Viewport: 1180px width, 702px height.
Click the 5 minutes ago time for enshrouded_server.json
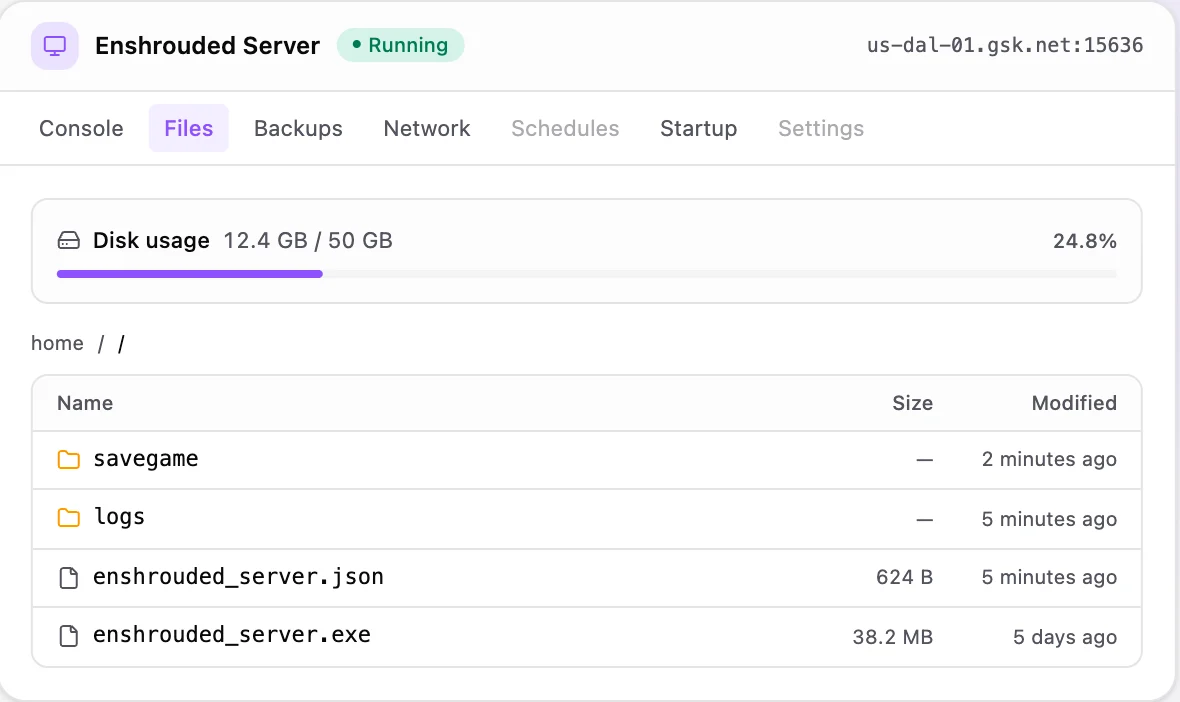click(x=1049, y=577)
